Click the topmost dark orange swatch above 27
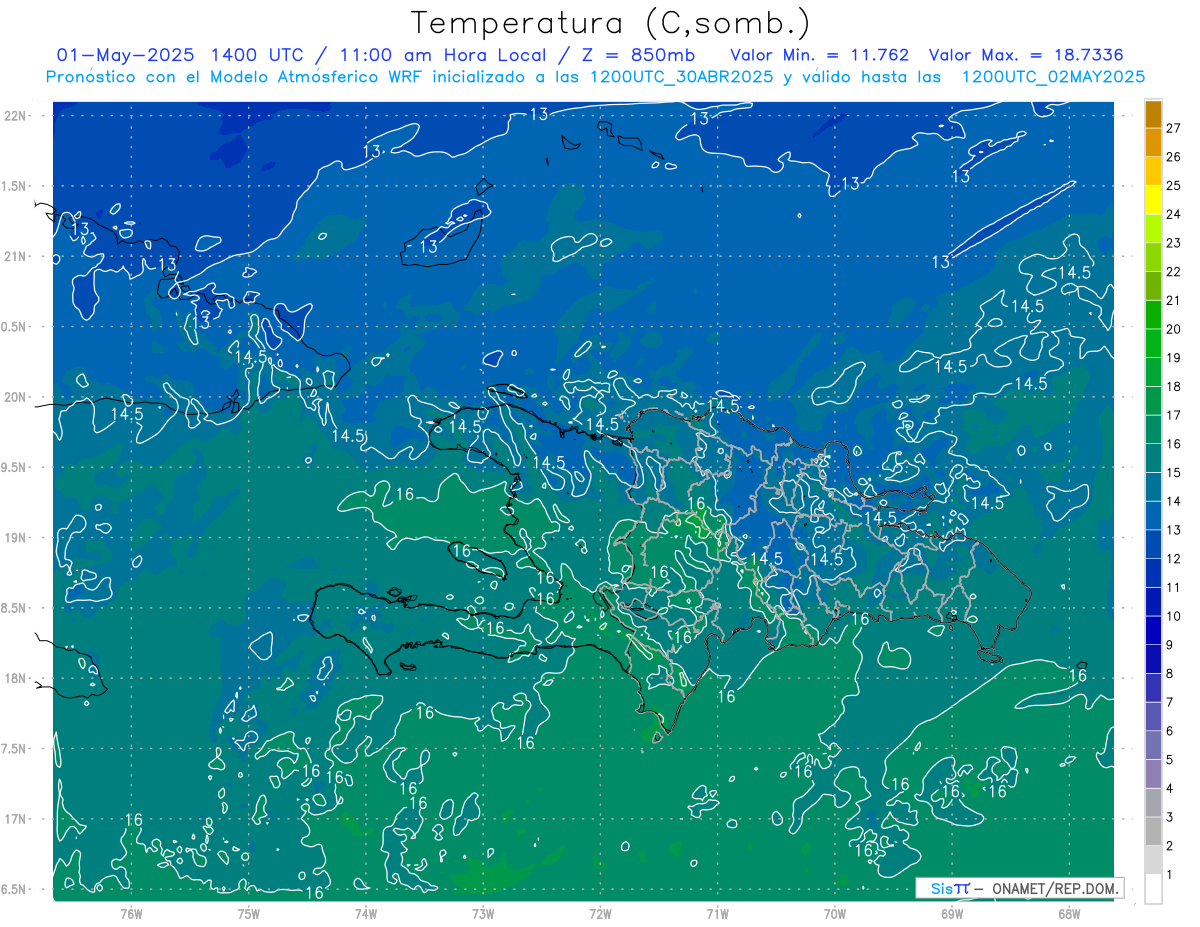Viewport: 1200px width, 927px height. (1153, 114)
